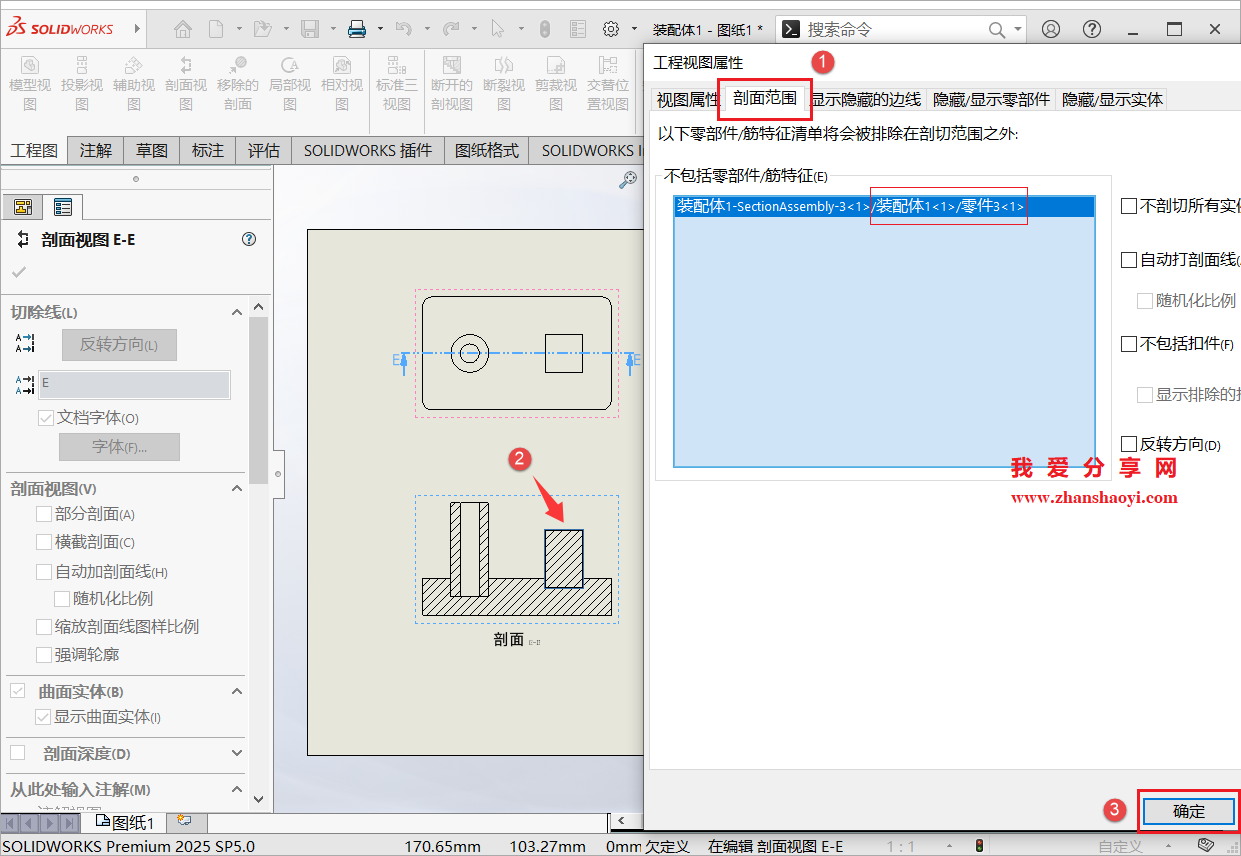
Task: Switch to the 隐藏/显示零部件 tab
Action: coord(992,99)
